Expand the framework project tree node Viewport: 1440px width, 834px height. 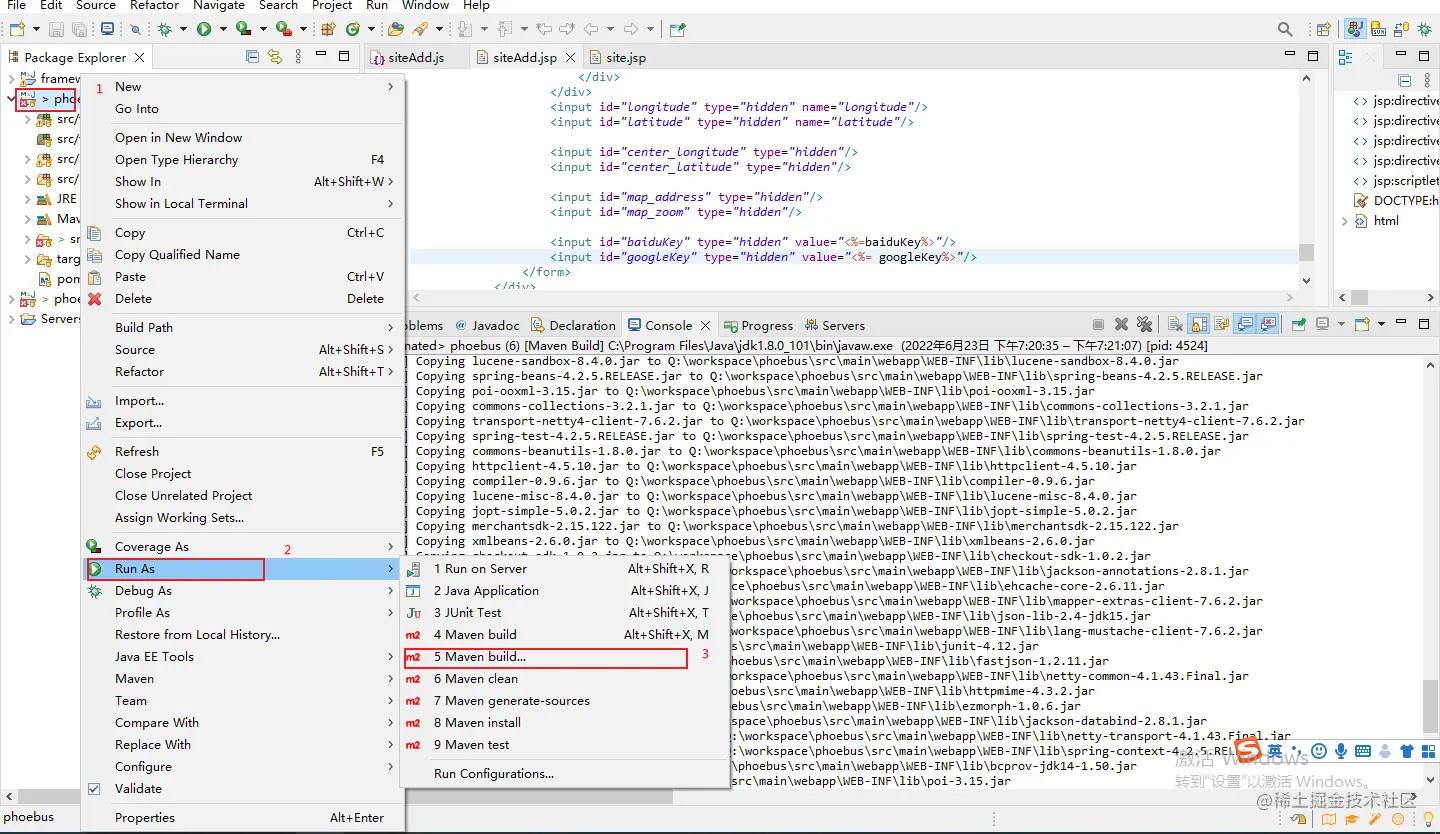11,78
